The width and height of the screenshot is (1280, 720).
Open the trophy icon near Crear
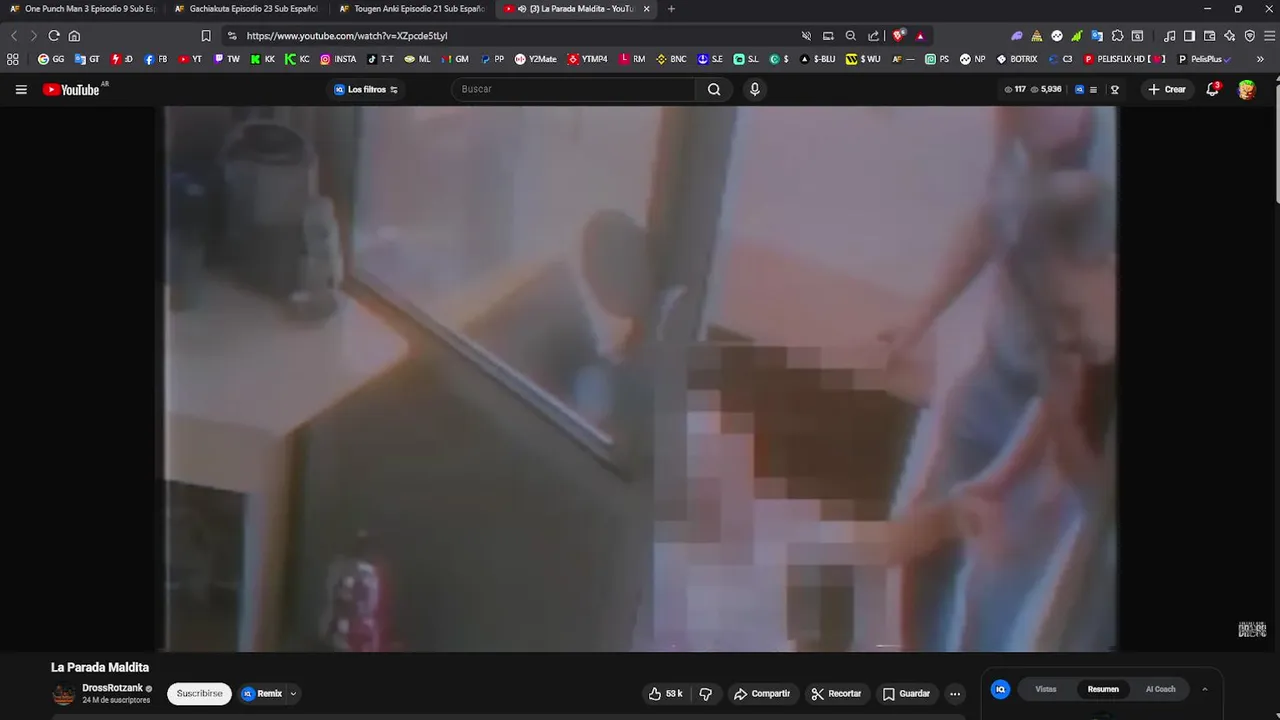[1114, 89]
